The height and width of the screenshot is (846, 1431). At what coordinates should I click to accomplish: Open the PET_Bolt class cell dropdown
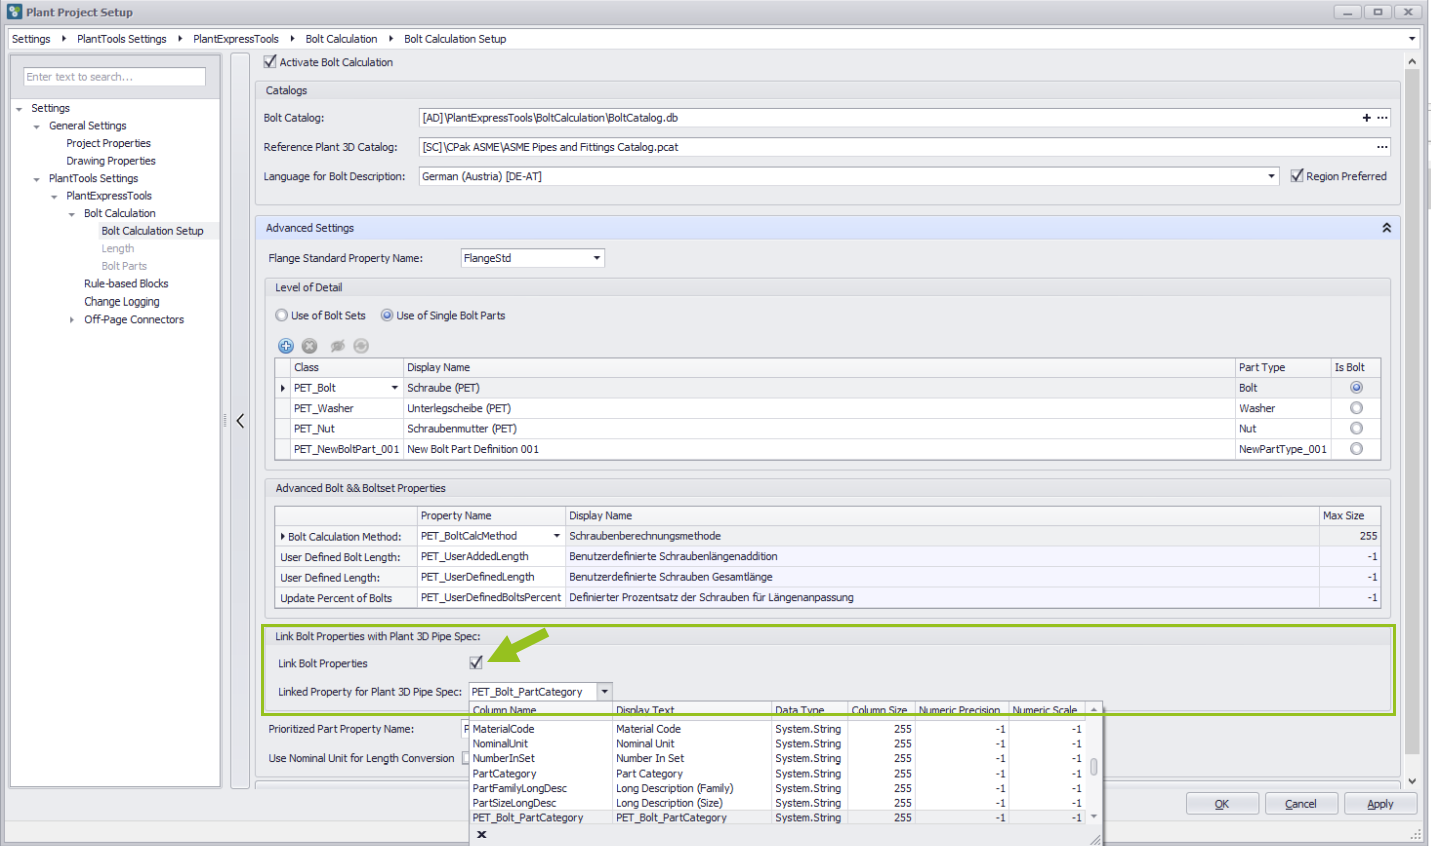click(395, 388)
